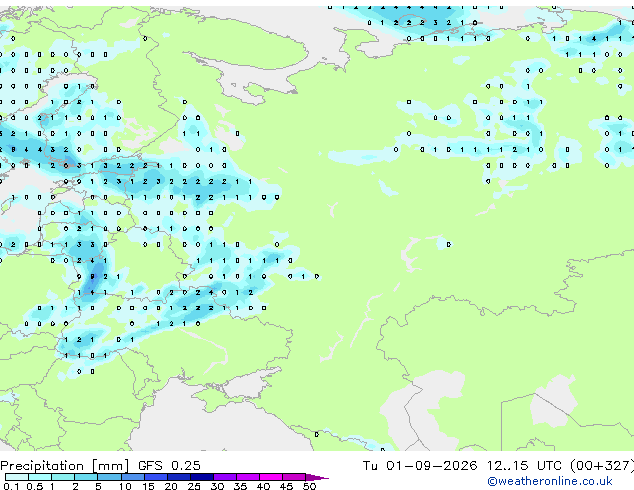Viewport: 634px width, 490px height.
Task: Click the 5–10 mm legend color swatch
Action: coord(109,477)
